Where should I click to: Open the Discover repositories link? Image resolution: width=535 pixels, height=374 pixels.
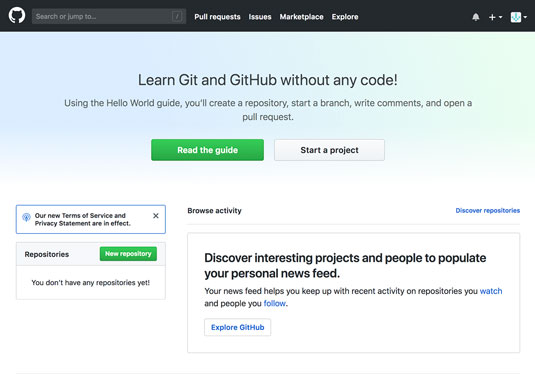(x=488, y=211)
